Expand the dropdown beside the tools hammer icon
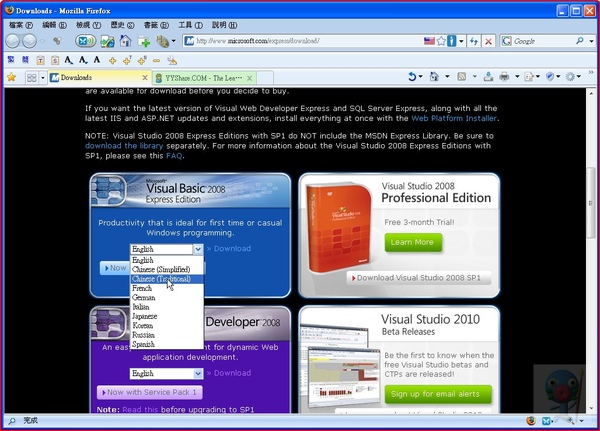 [173, 41]
